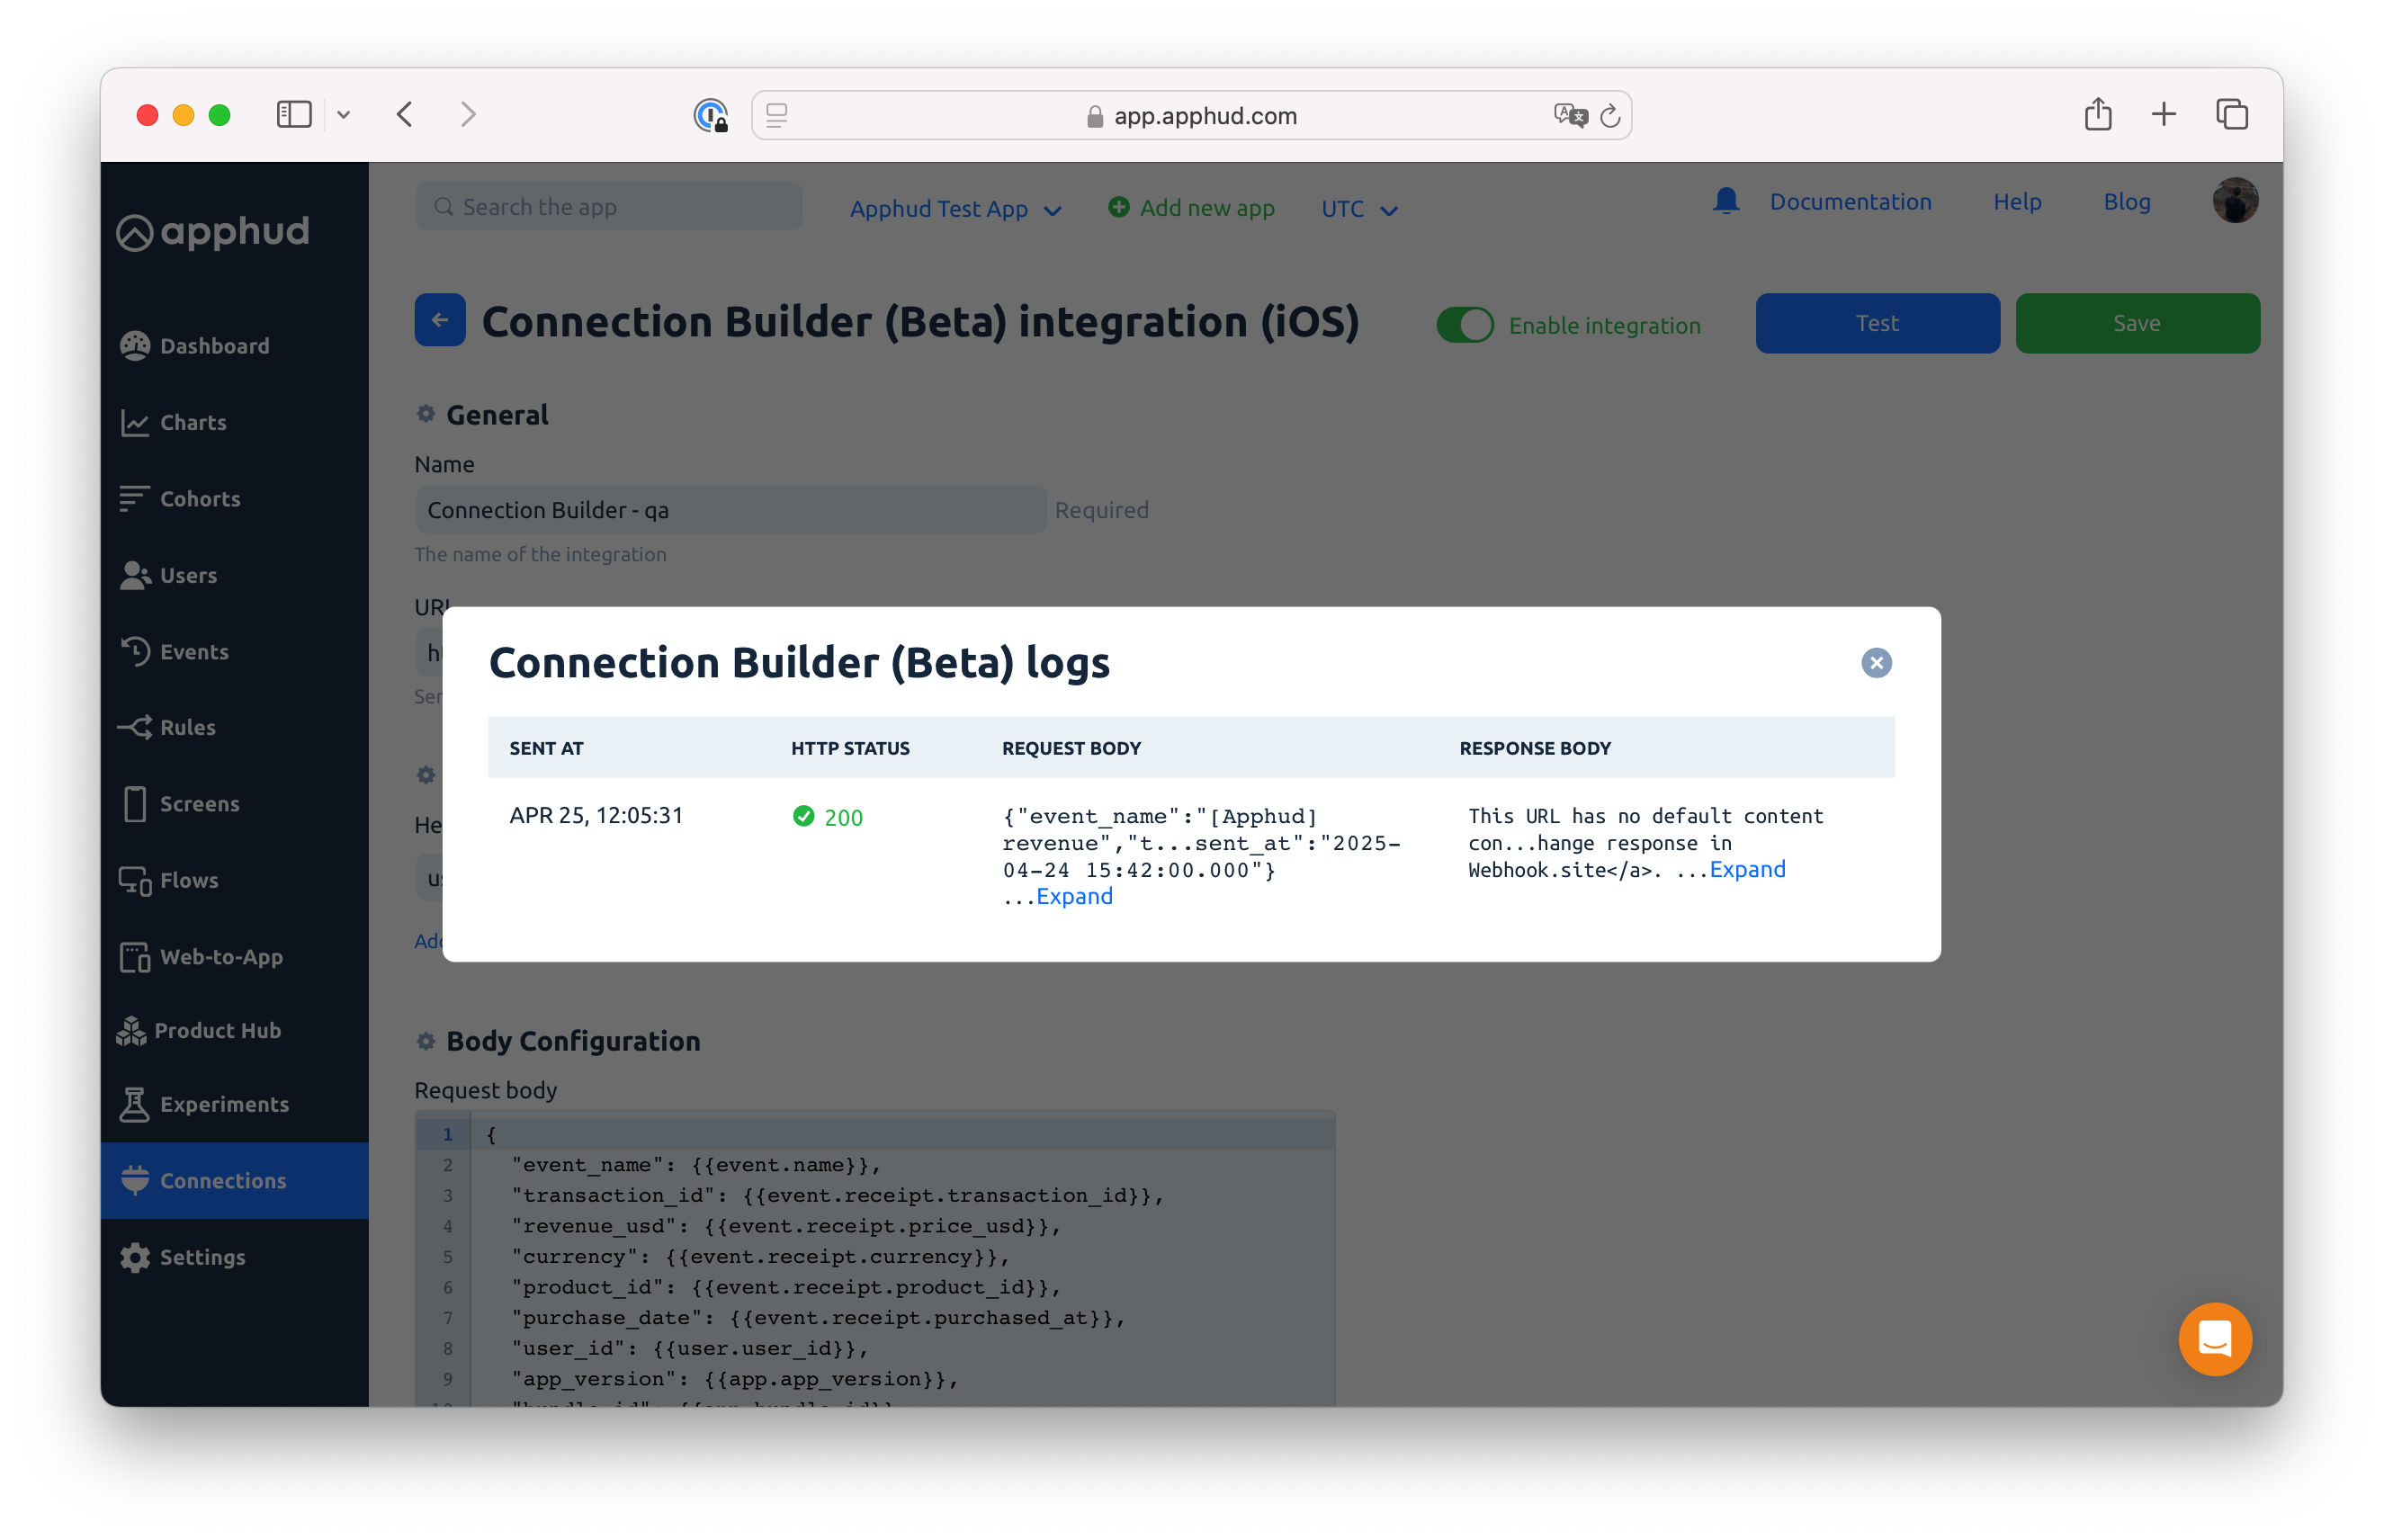Image resolution: width=2384 pixels, height=1540 pixels.
Task: Open Experiments in the sidebar
Action: 224,1104
